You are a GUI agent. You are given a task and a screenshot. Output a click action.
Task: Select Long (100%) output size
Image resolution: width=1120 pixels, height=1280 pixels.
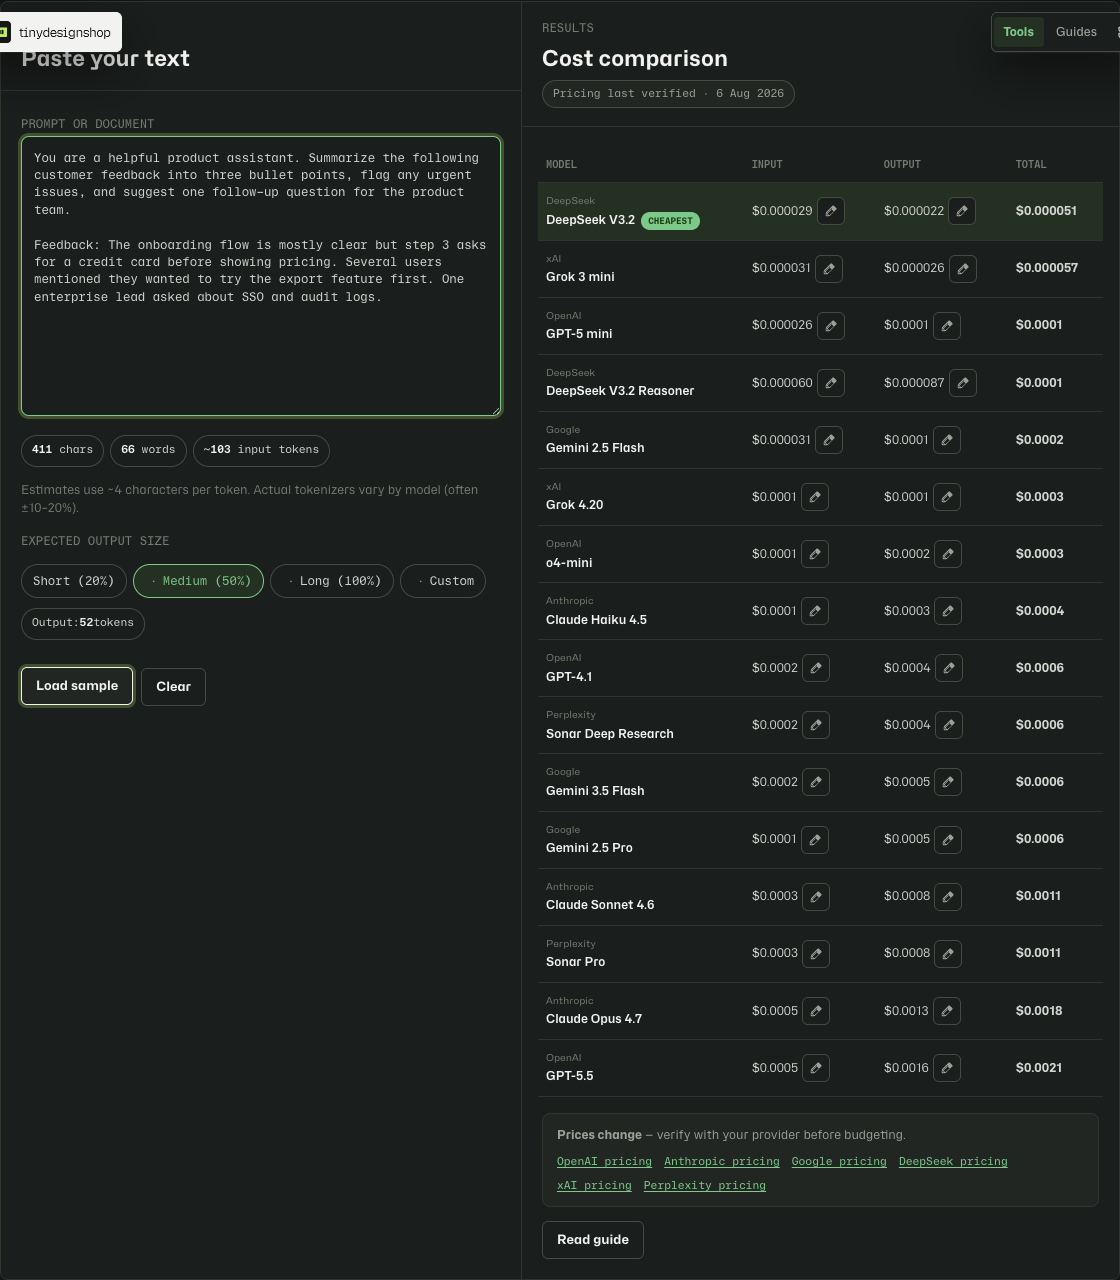click(x=332, y=581)
